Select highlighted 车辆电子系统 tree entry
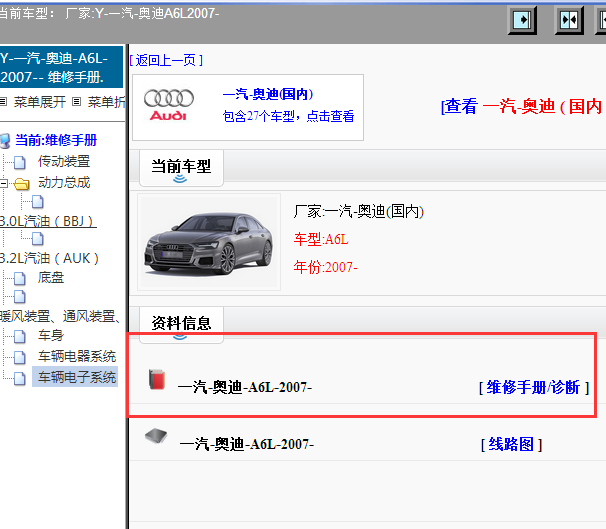The image size is (606, 529). tap(75, 377)
